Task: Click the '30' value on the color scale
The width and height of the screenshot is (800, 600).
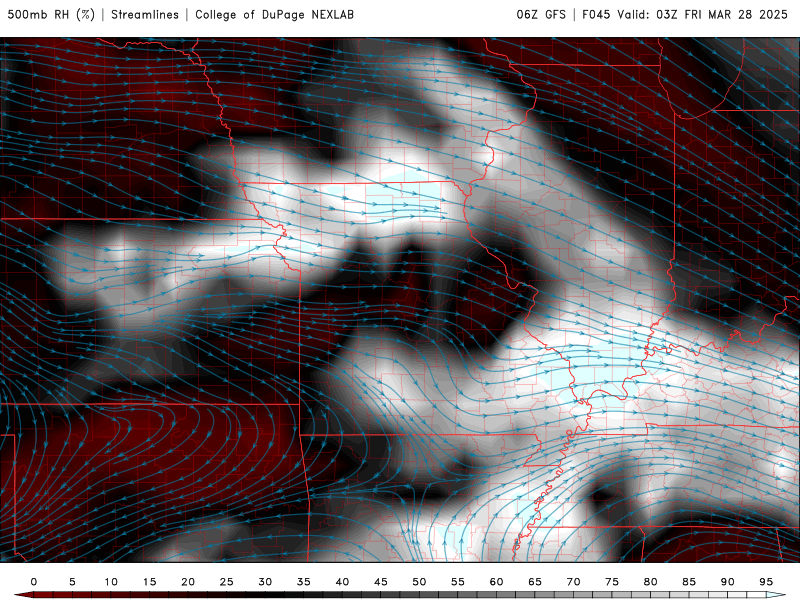Action: coord(265,582)
